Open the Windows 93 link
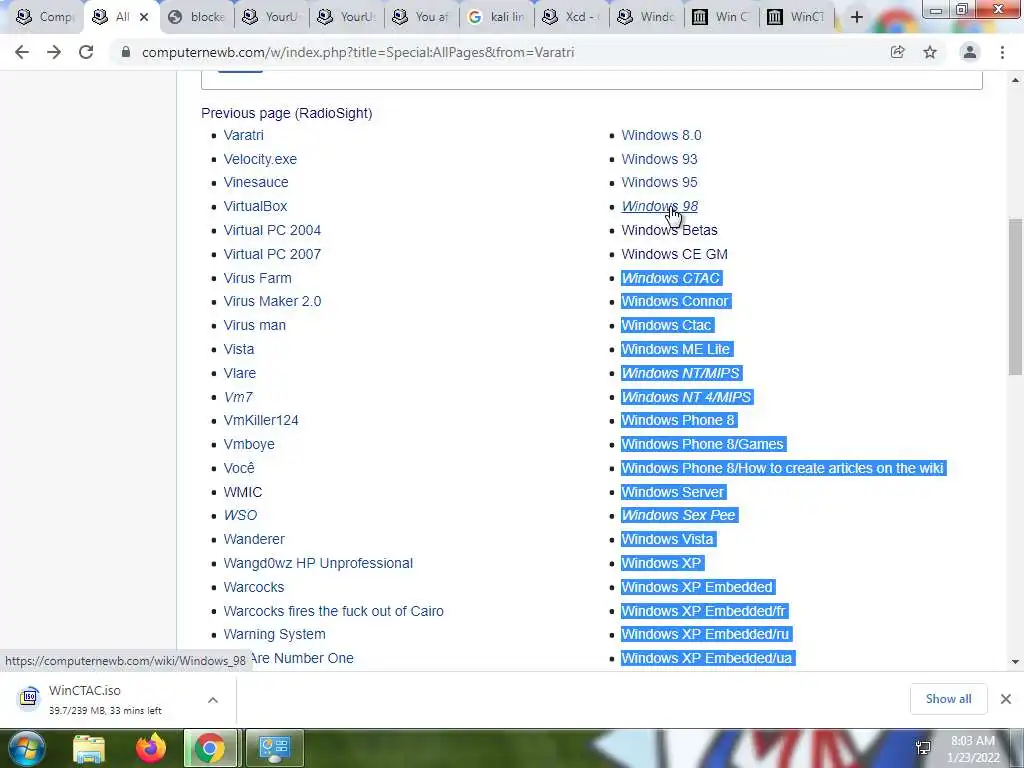 (x=659, y=159)
